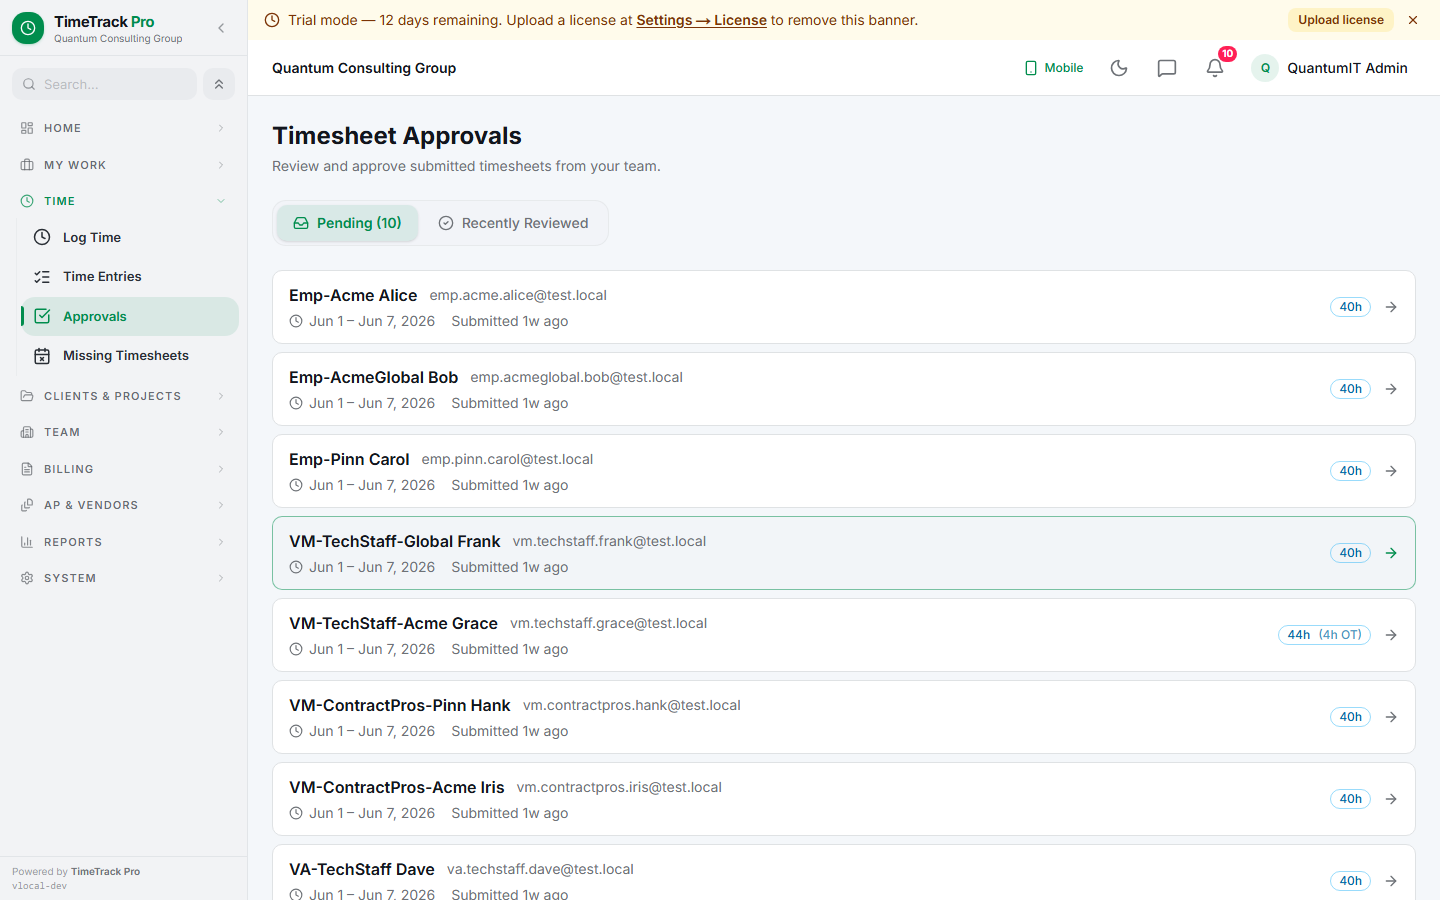Click the 40h badge for Hank
Screen dimensions: 1440x900
(x=1350, y=717)
